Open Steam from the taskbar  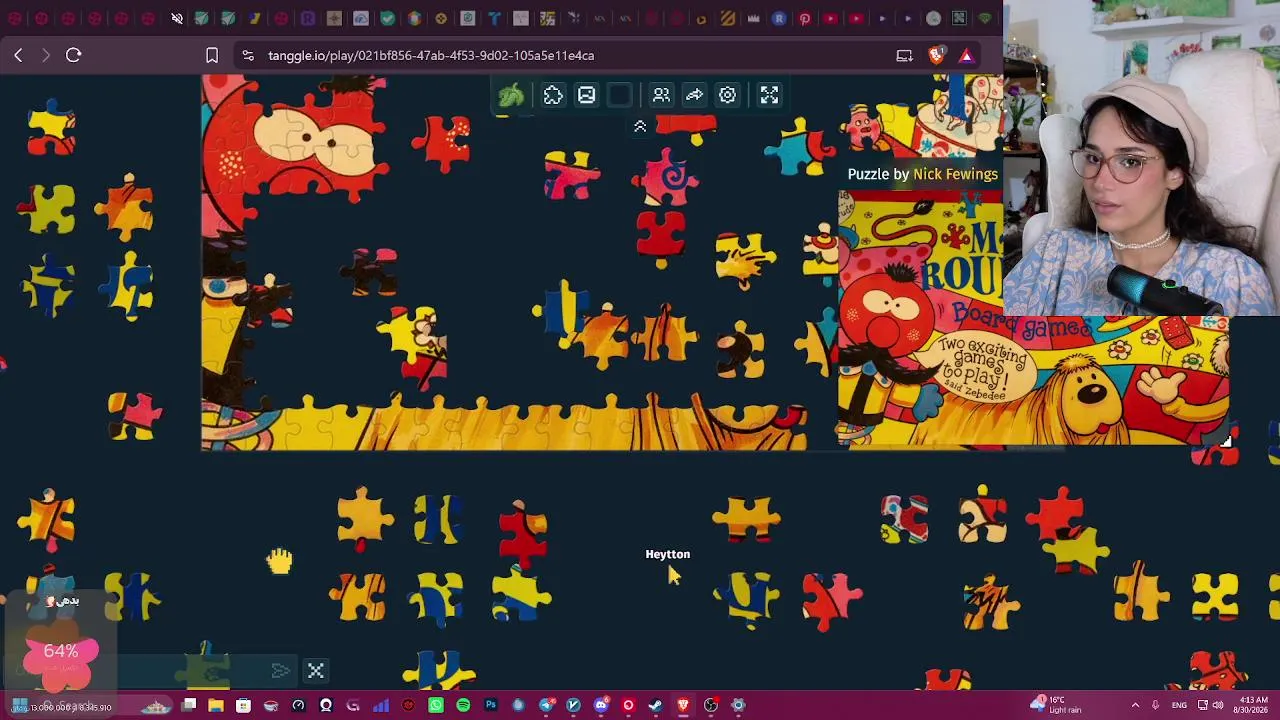click(656, 705)
